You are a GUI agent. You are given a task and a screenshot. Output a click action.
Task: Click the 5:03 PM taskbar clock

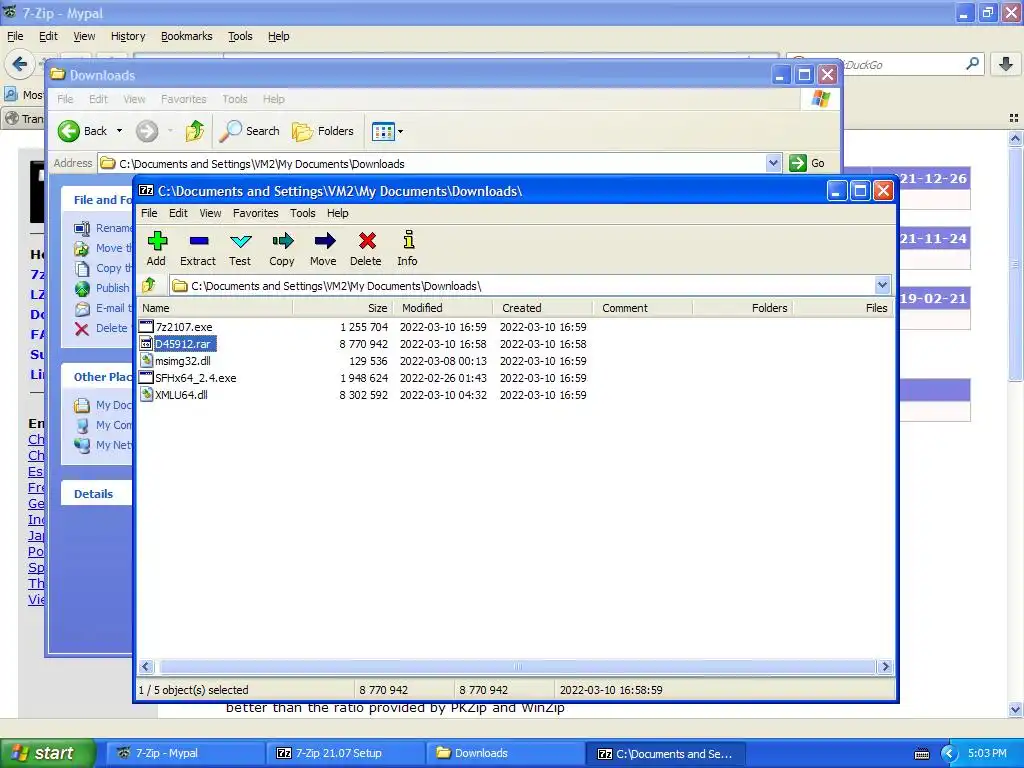coord(987,753)
